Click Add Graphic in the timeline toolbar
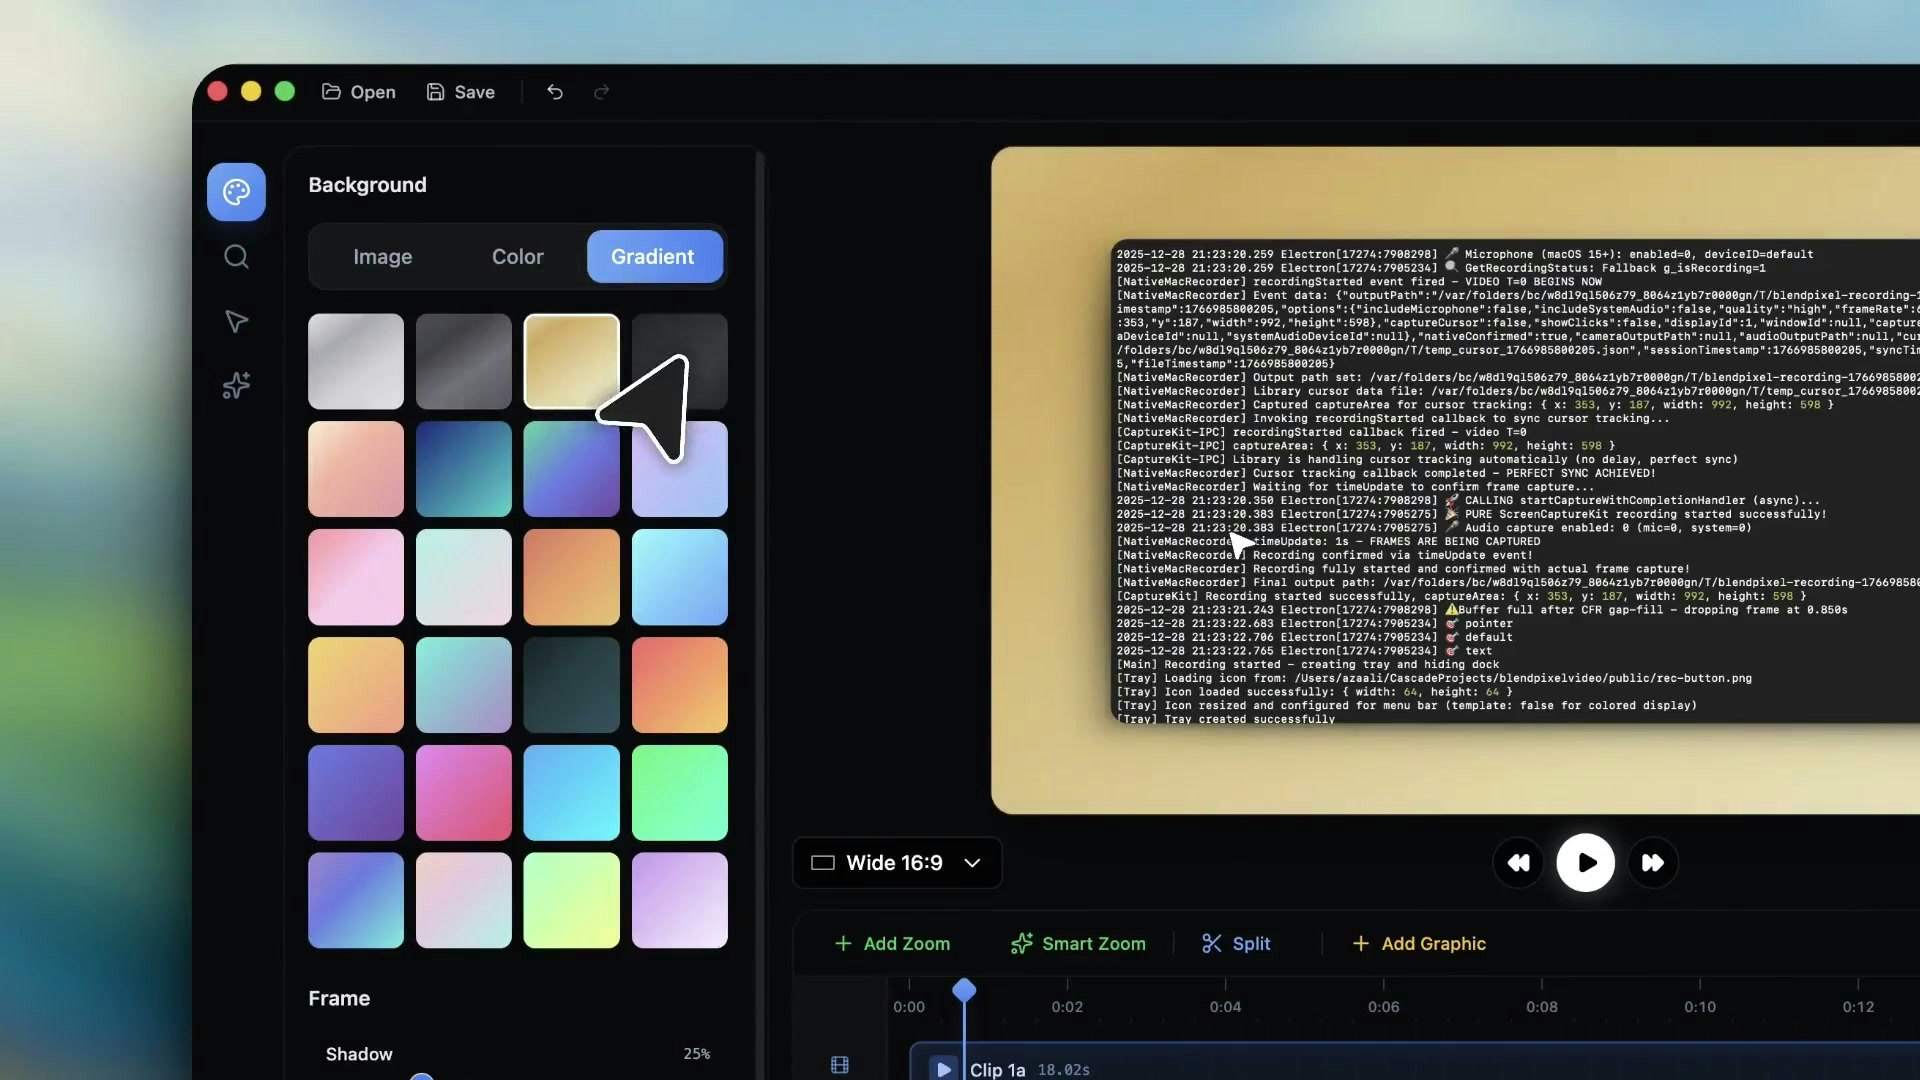Viewport: 1920px width, 1080px height. click(x=1419, y=944)
